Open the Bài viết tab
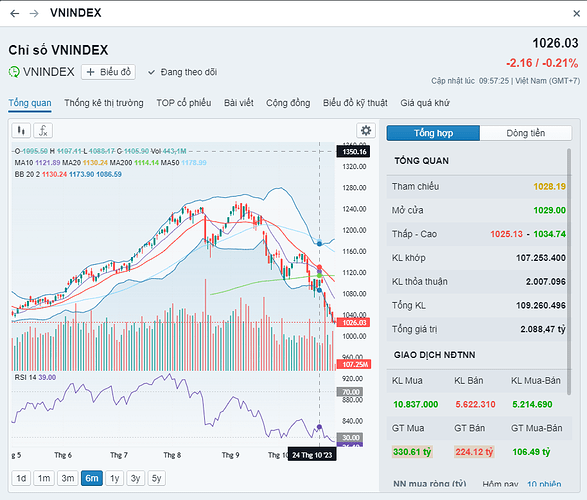 (239, 103)
